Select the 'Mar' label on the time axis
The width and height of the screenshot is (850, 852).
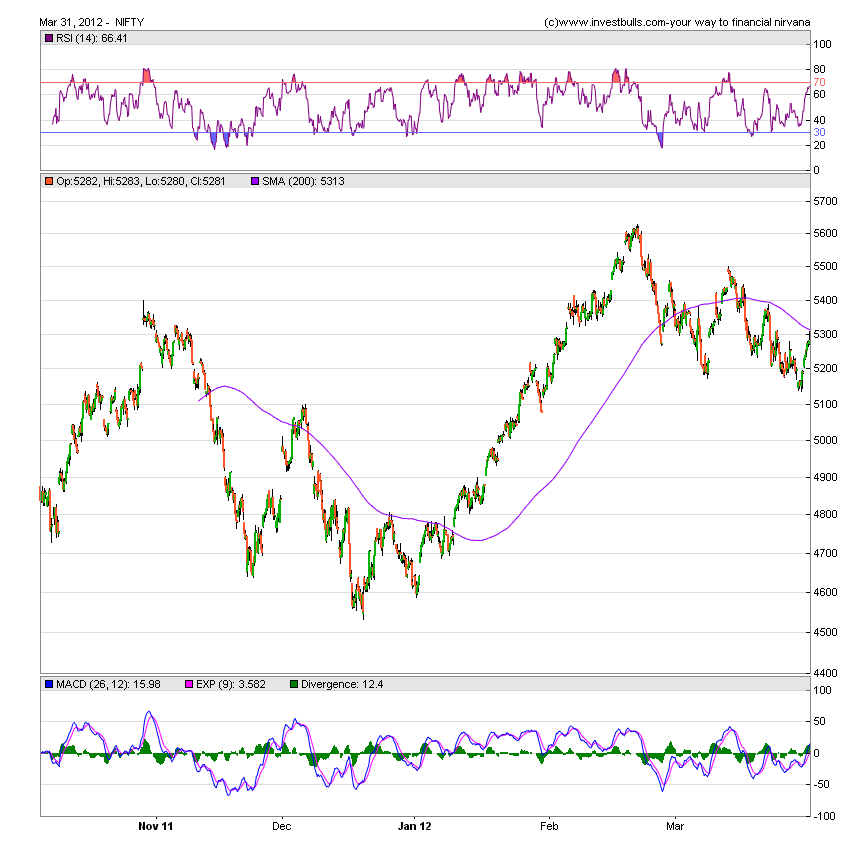coord(676,827)
